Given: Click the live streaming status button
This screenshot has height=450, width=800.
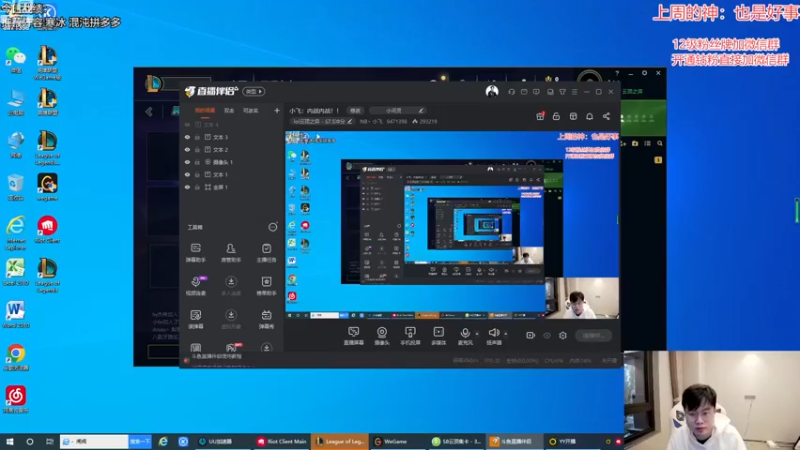Looking at the screenshot, I should pyautogui.click(x=594, y=335).
